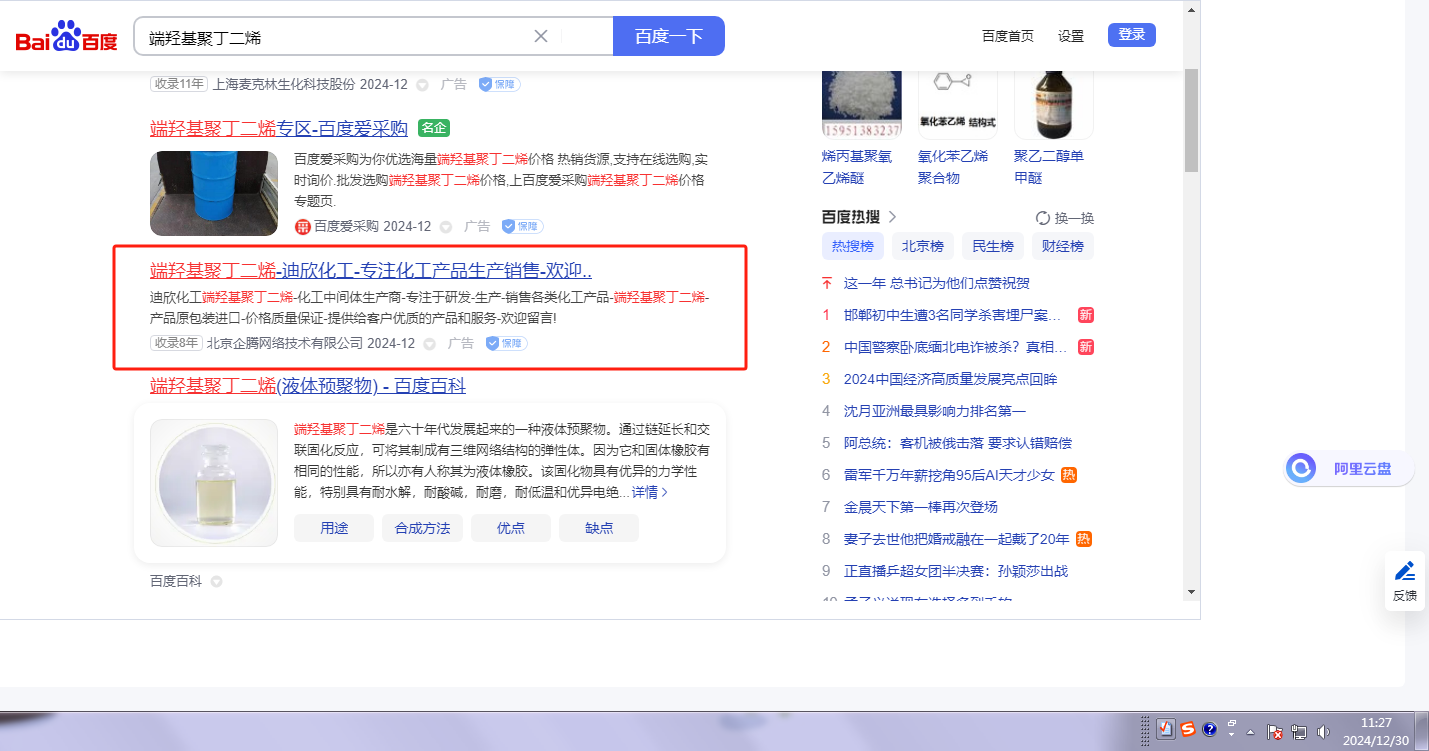Click the 百度一下 search button
Image resolution: width=1429 pixels, height=751 pixels.
coord(669,36)
